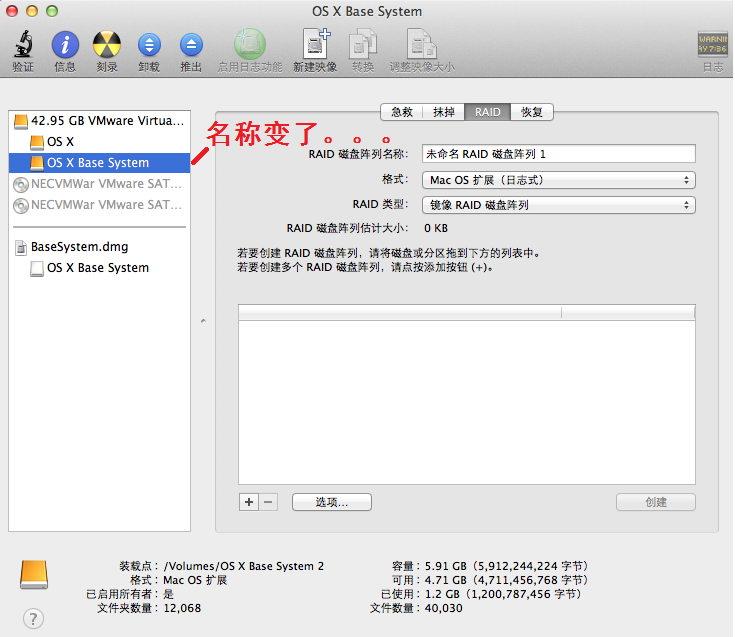Switch to the RAID tab
735x637 pixels.
point(488,112)
